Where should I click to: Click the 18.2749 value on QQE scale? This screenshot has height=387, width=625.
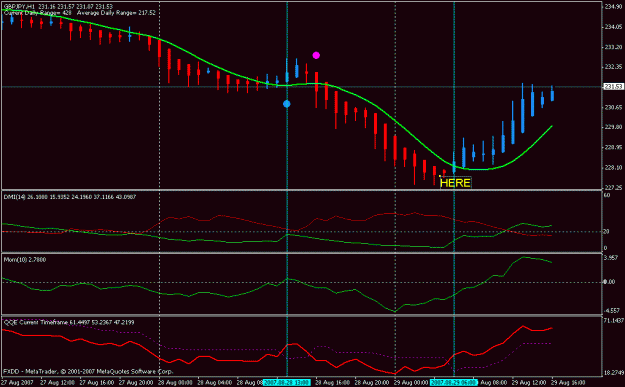pyautogui.click(x=613, y=373)
